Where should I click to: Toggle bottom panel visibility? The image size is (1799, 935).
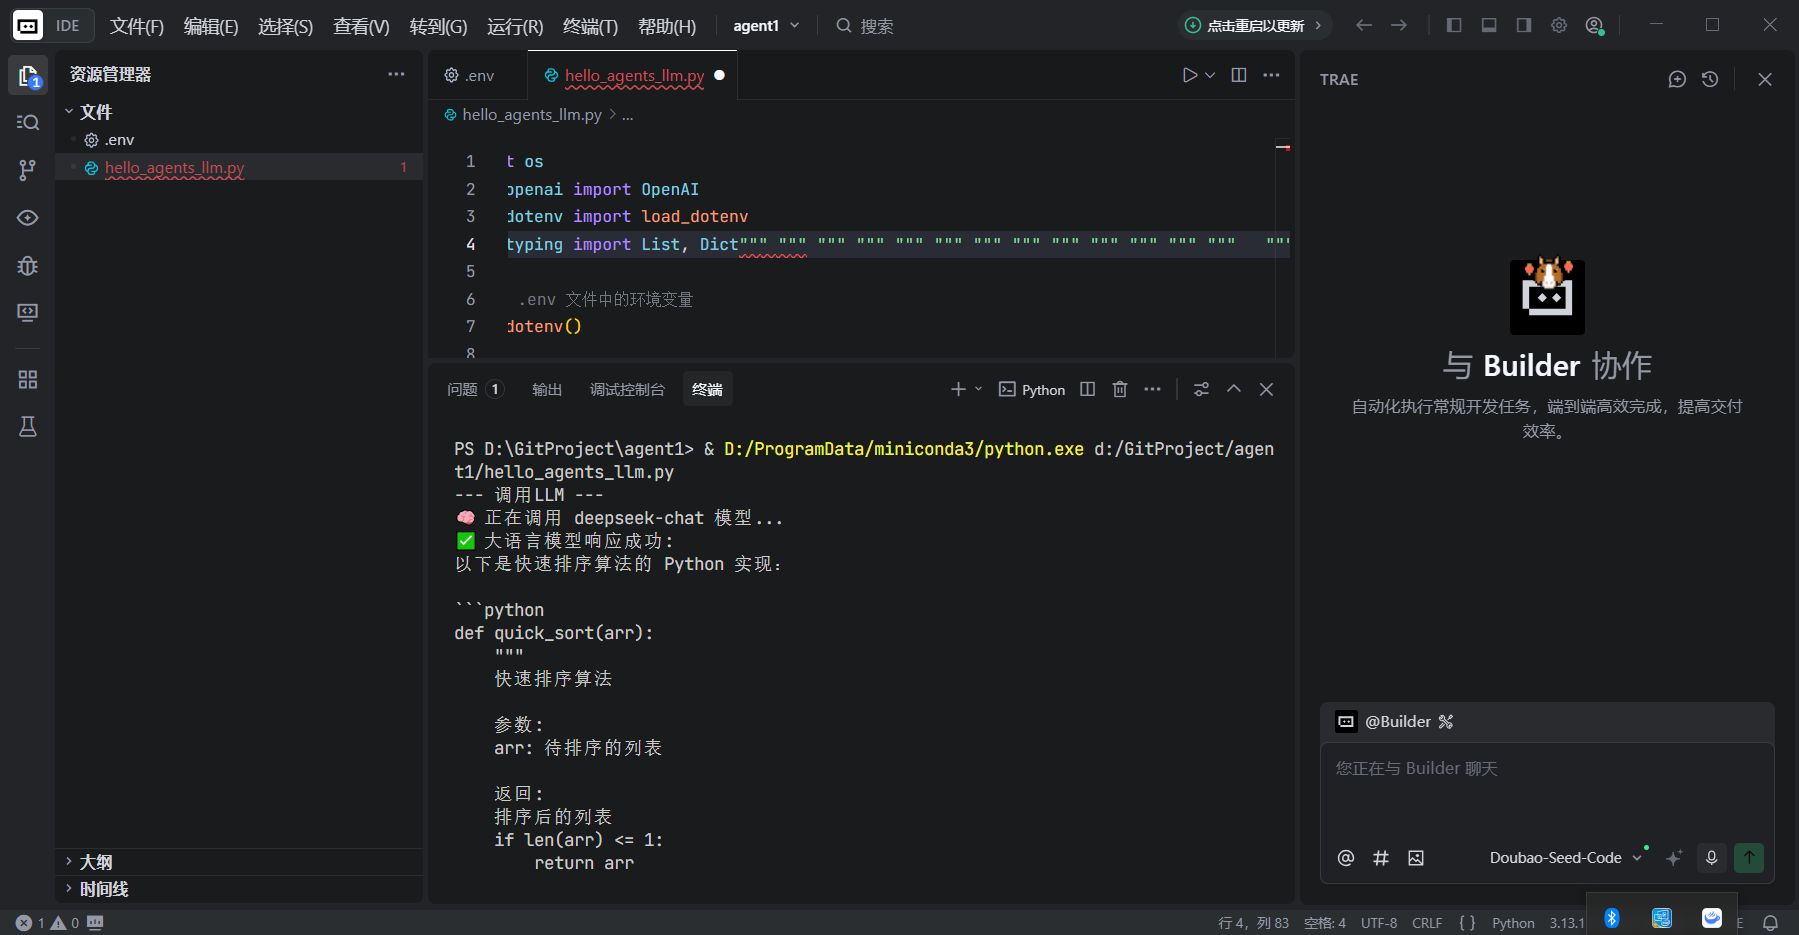[1489, 25]
